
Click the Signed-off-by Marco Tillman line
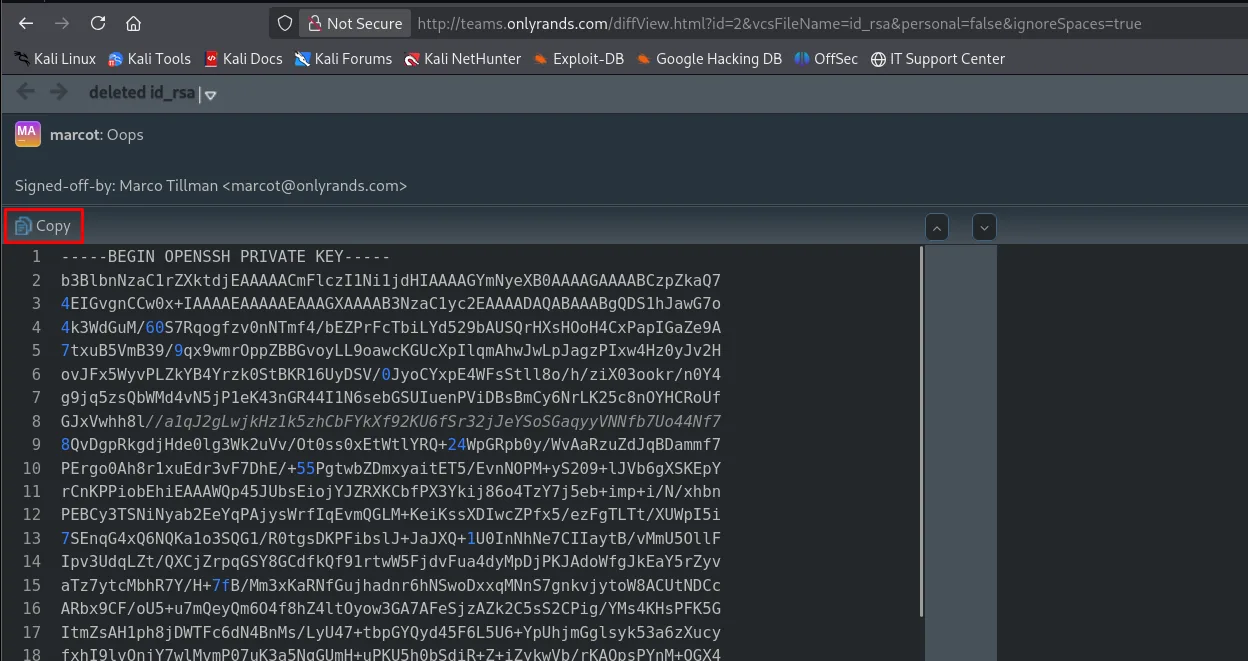[x=211, y=186]
